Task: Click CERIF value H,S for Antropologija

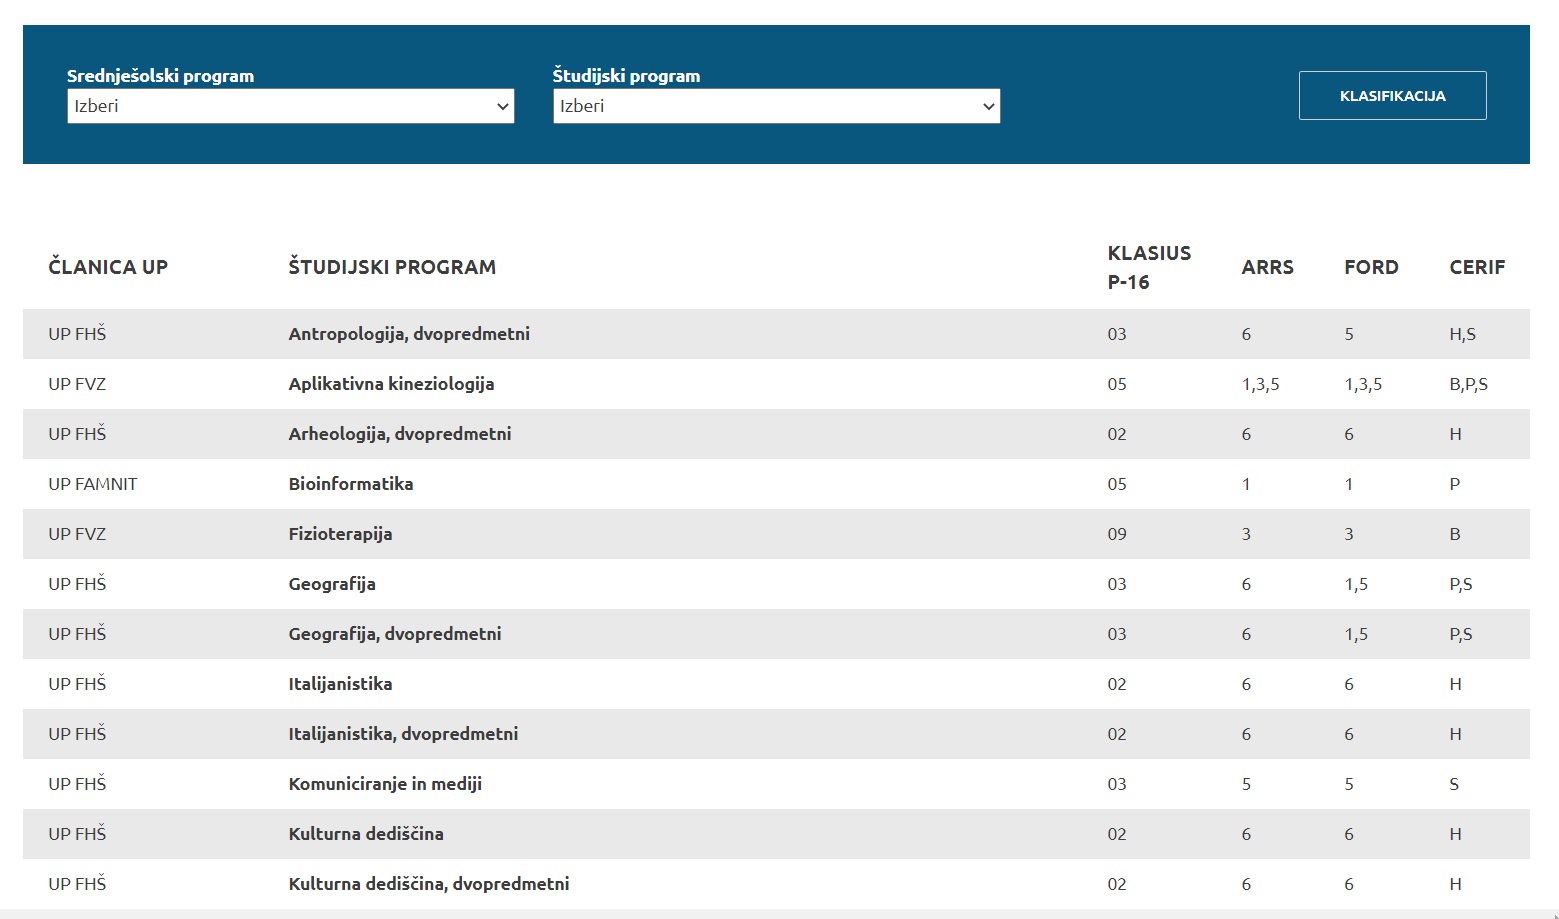Action: click(1462, 334)
